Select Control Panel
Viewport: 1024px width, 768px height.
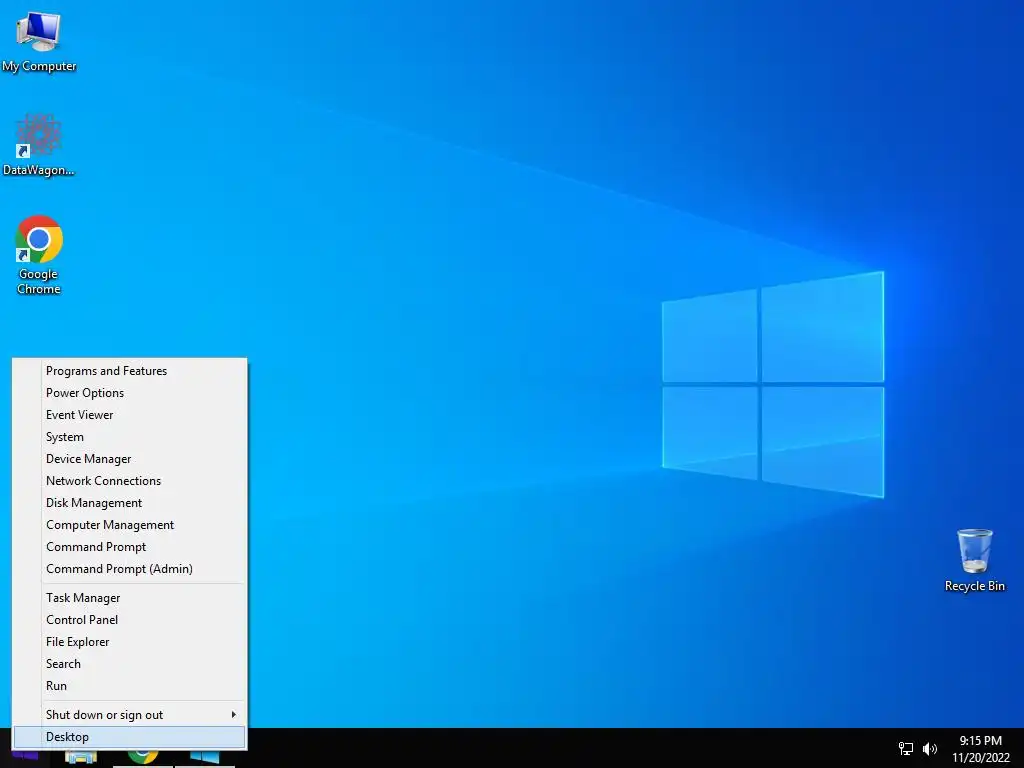[129, 620]
